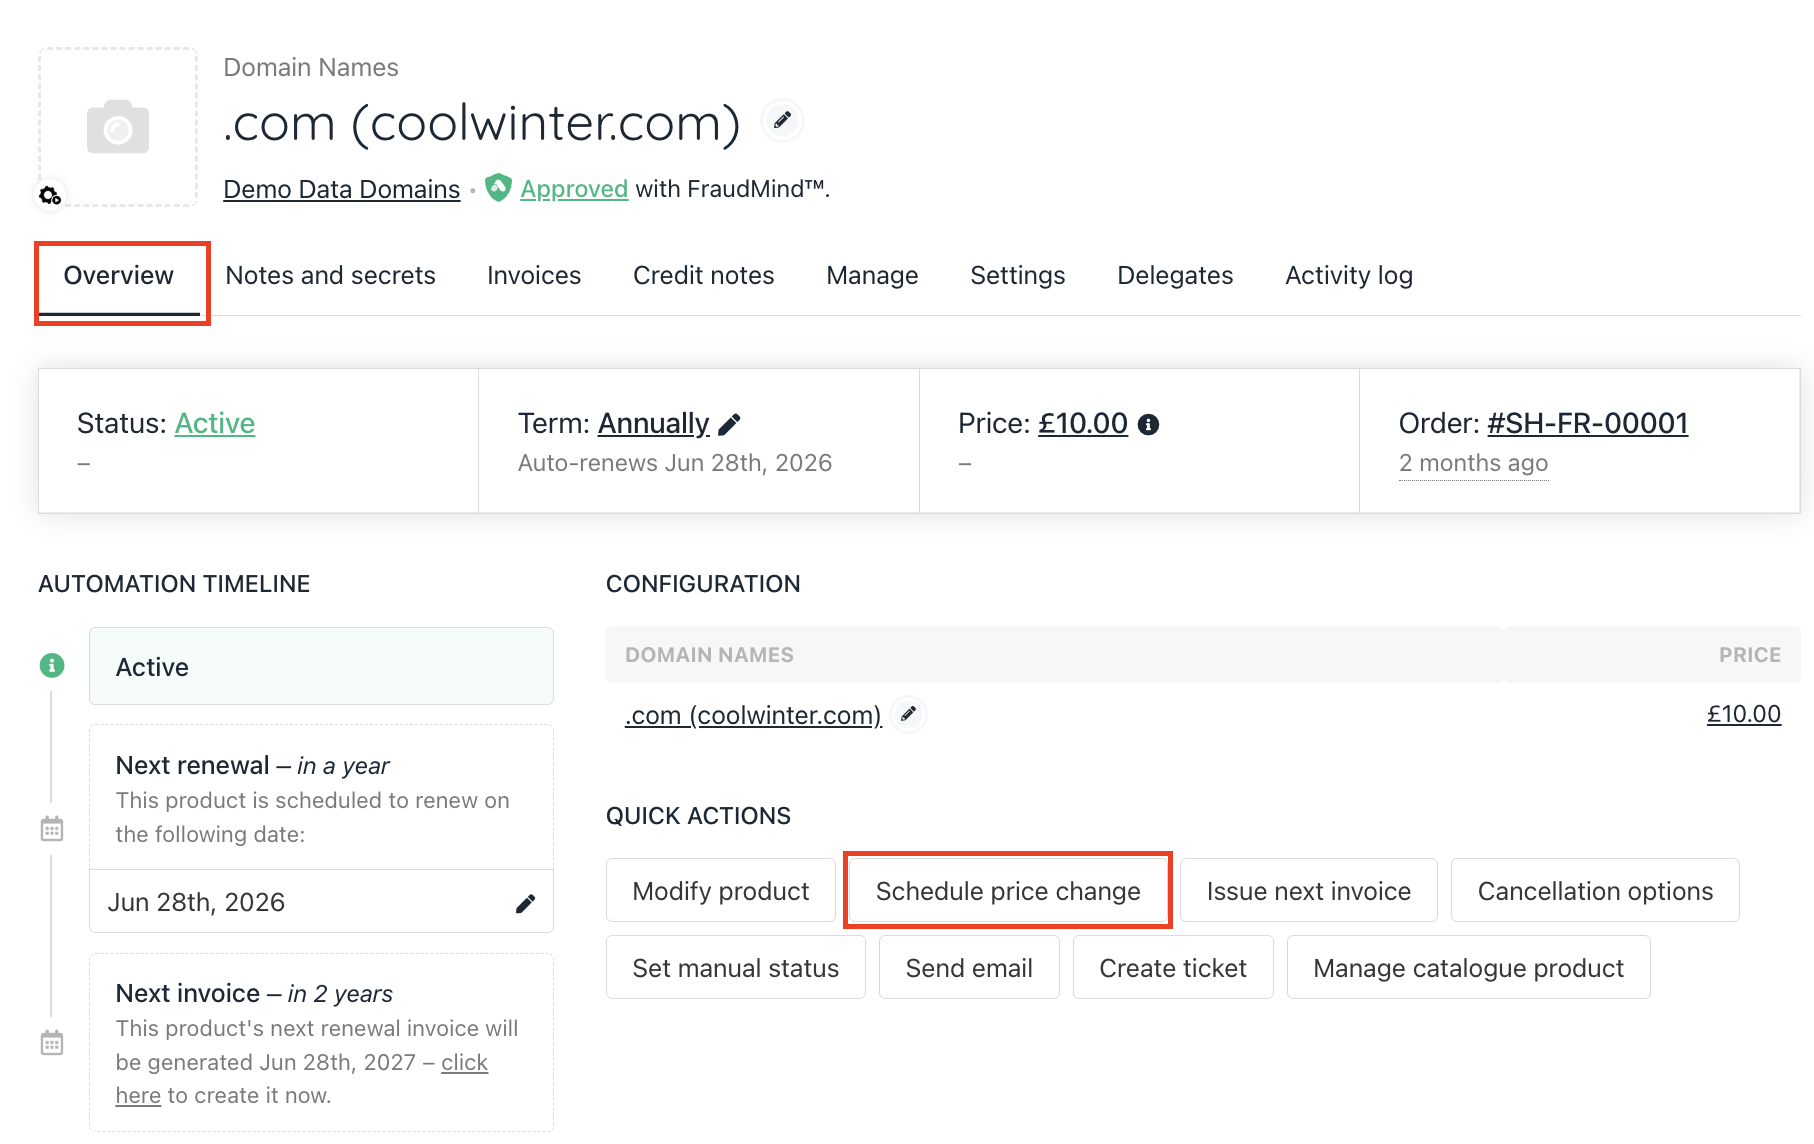
Task: Switch to the Activity log tab
Action: coord(1348,275)
